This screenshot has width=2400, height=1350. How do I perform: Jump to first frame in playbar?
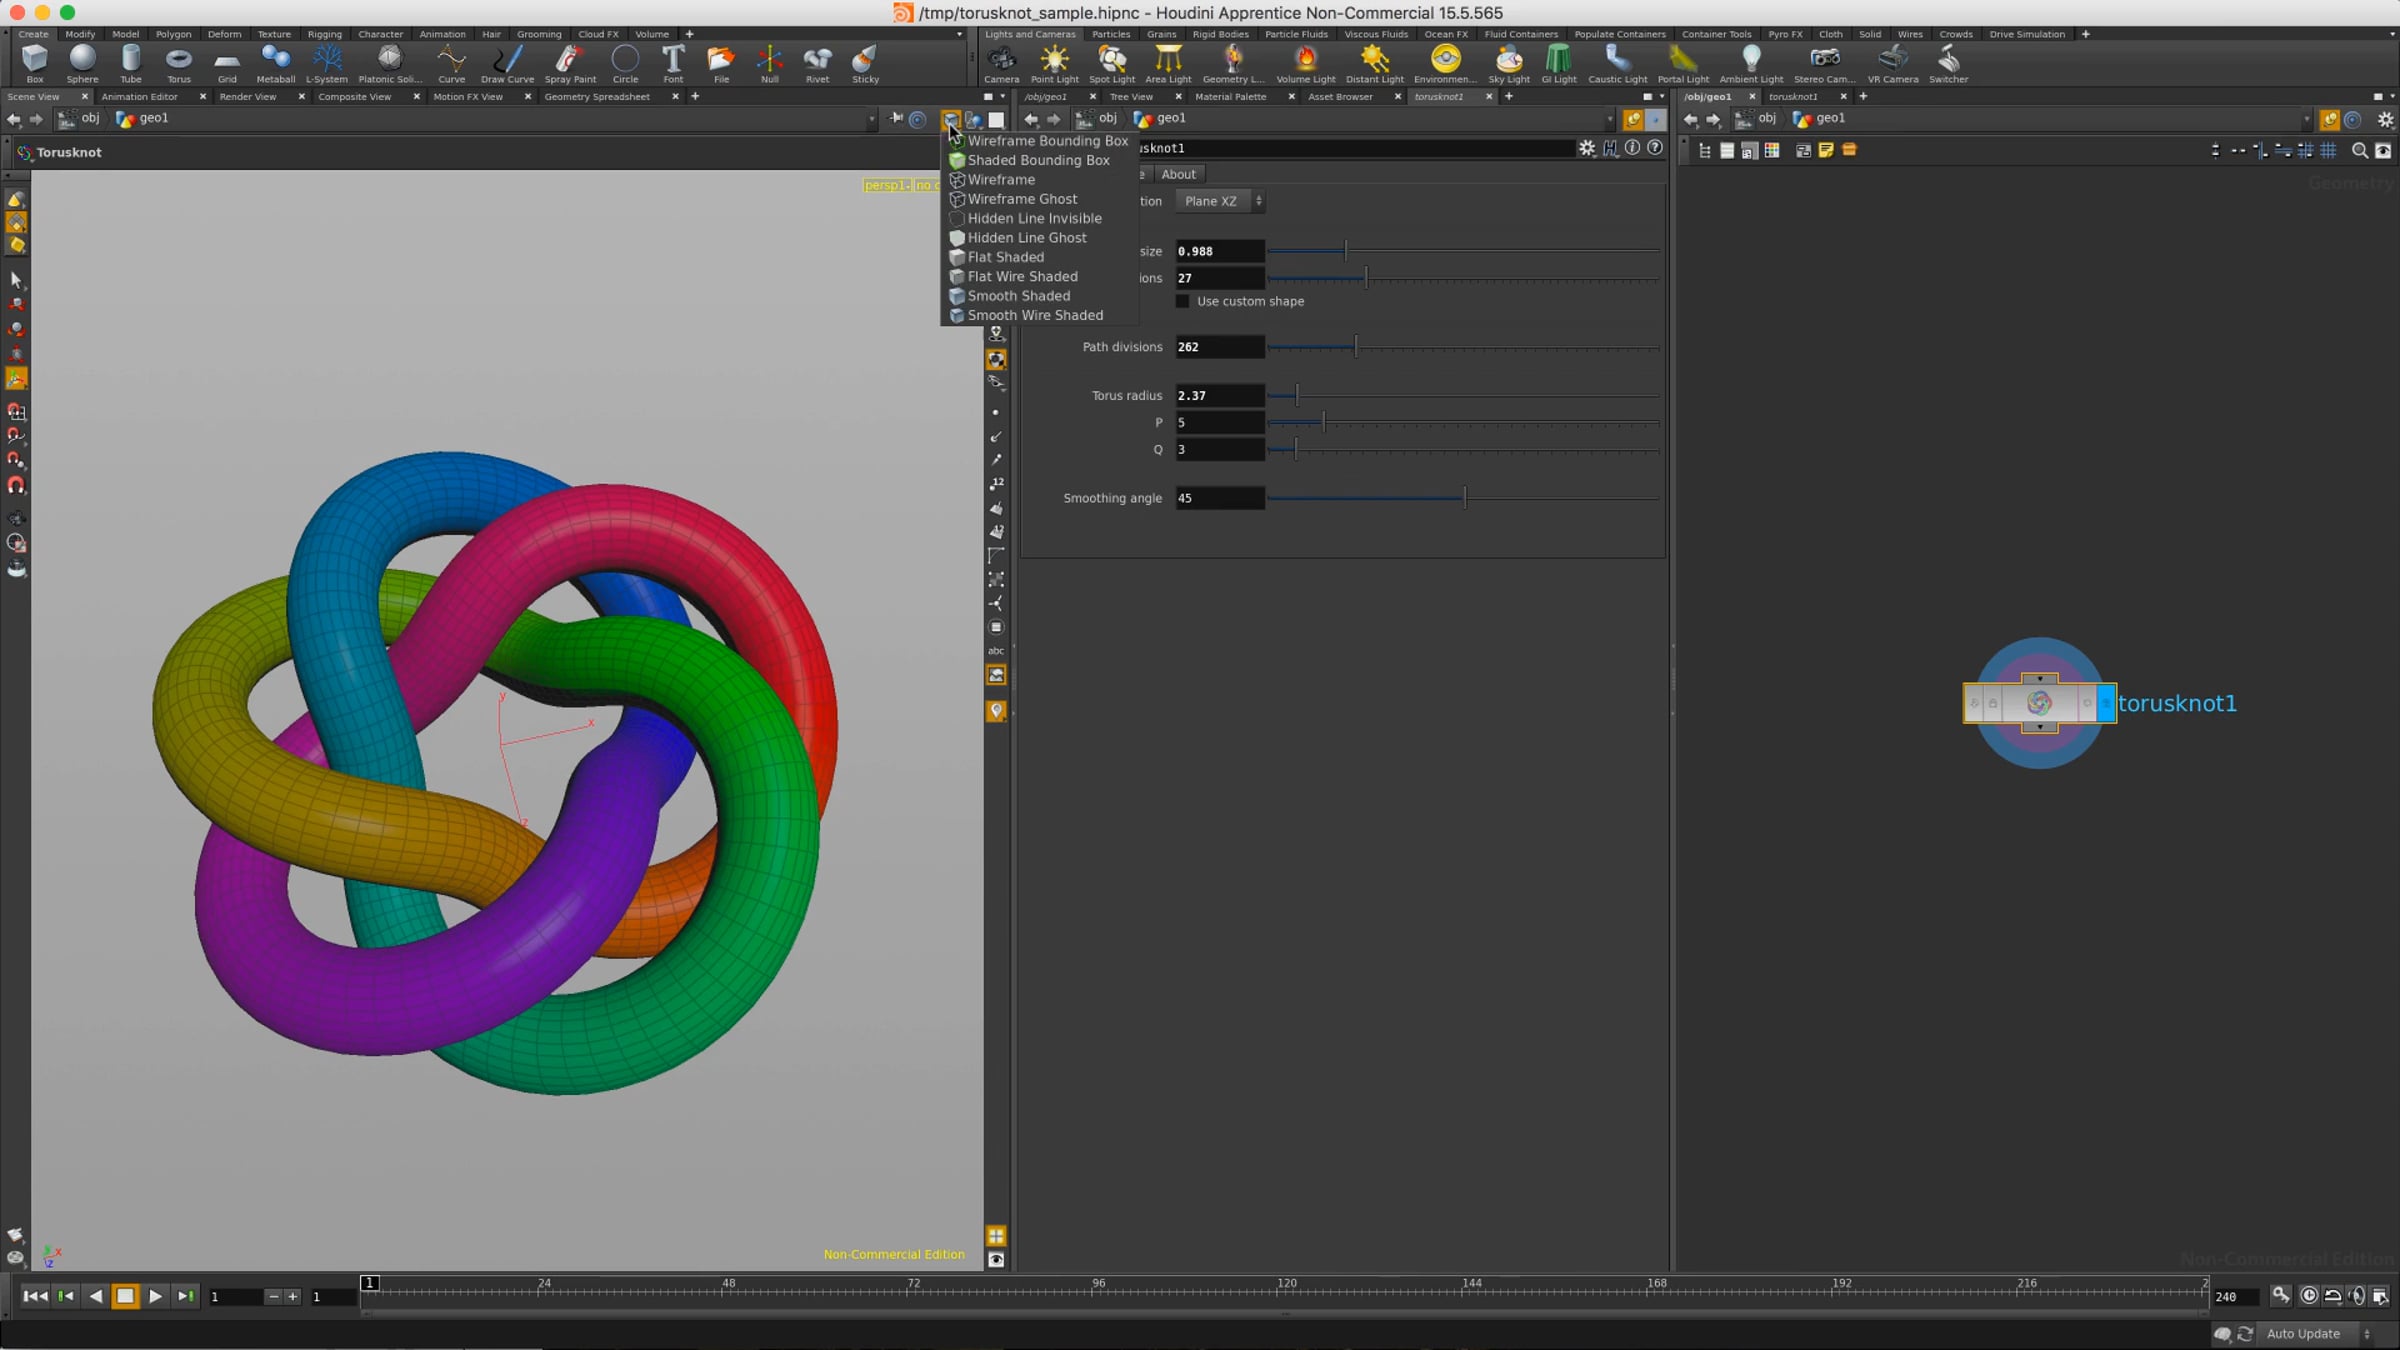[34, 1296]
